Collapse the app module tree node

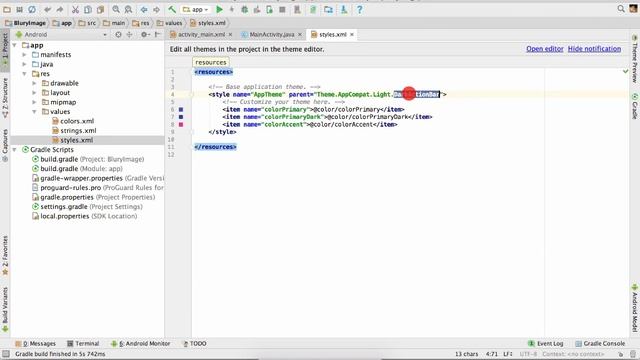(x=15, y=45)
